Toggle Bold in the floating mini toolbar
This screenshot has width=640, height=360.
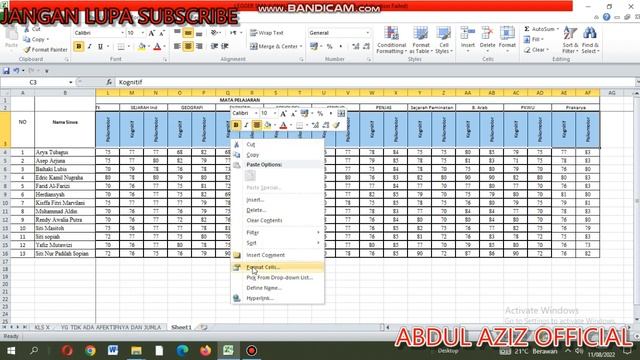click(236, 125)
